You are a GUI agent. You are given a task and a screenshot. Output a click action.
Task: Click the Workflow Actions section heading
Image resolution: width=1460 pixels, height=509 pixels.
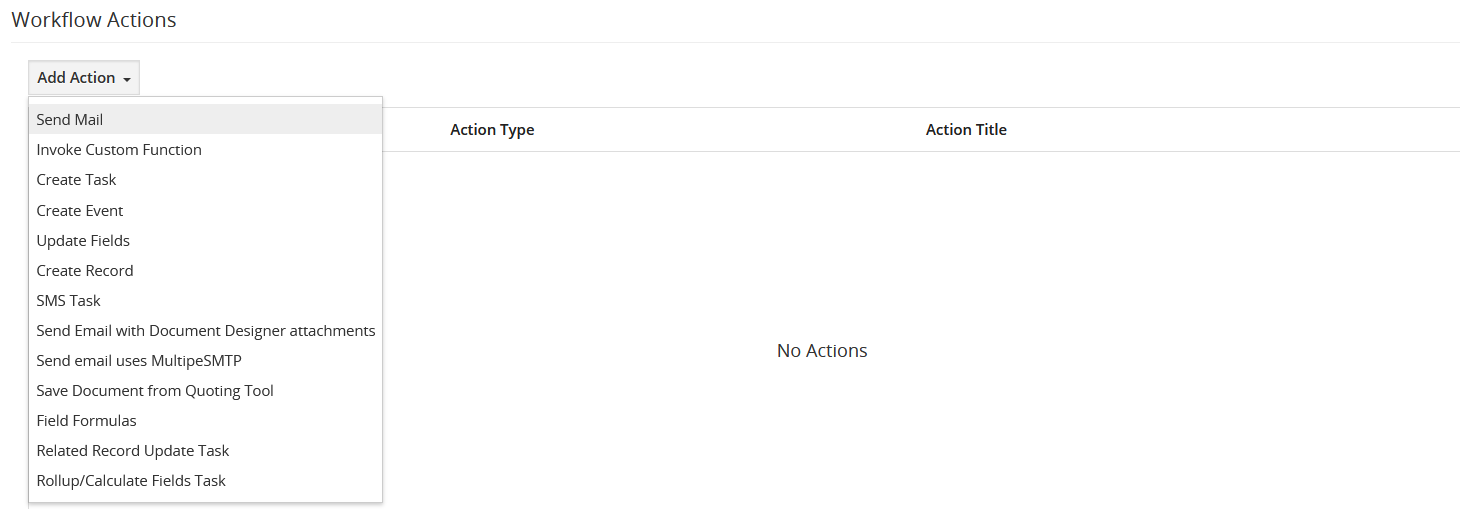pyautogui.click(x=94, y=20)
